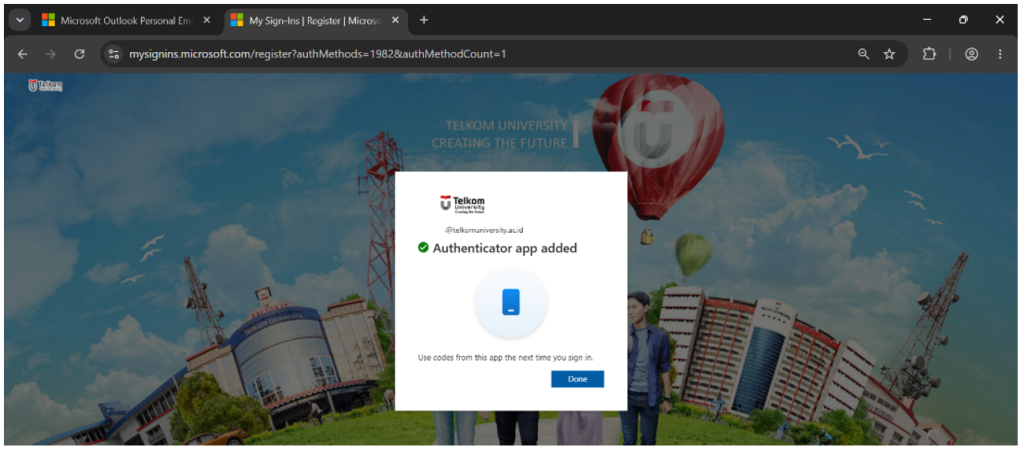Screen dimensions: 1024x451
Task: Go forward to next page
Action: tap(51, 54)
